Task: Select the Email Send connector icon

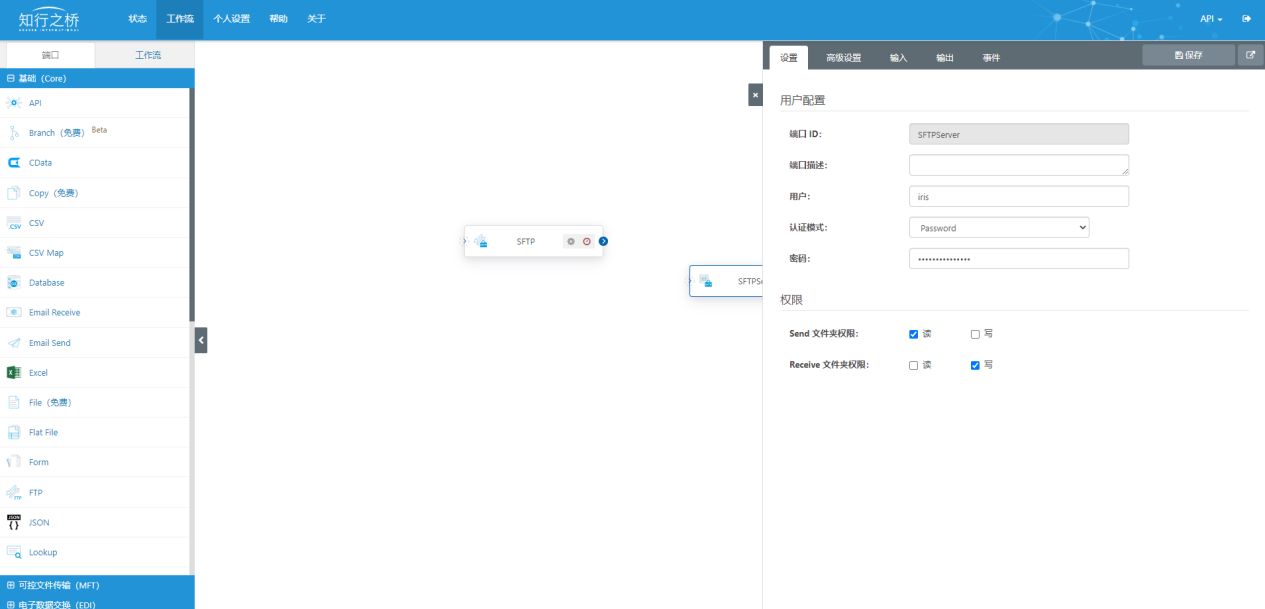Action: click(14, 343)
